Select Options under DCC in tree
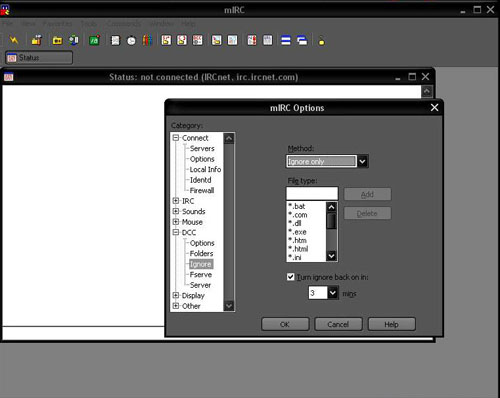500x398 pixels. tap(202, 243)
